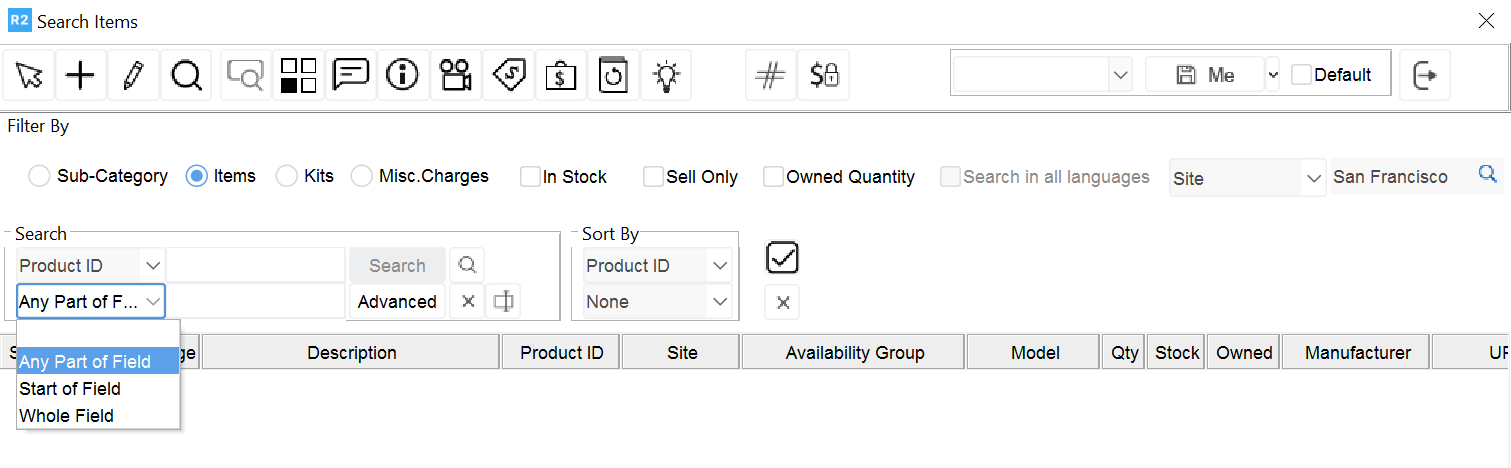Open the comment bubble notes icon
1511x468 pixels.
point(351,75)
